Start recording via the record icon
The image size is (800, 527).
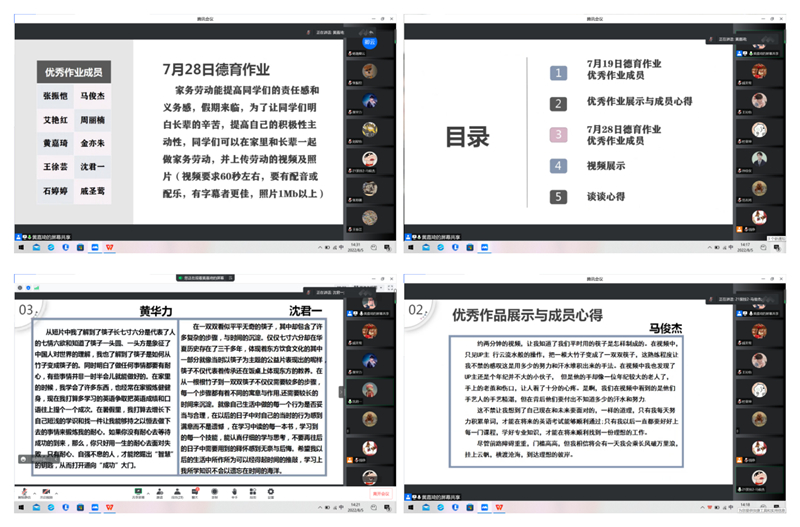215,493
